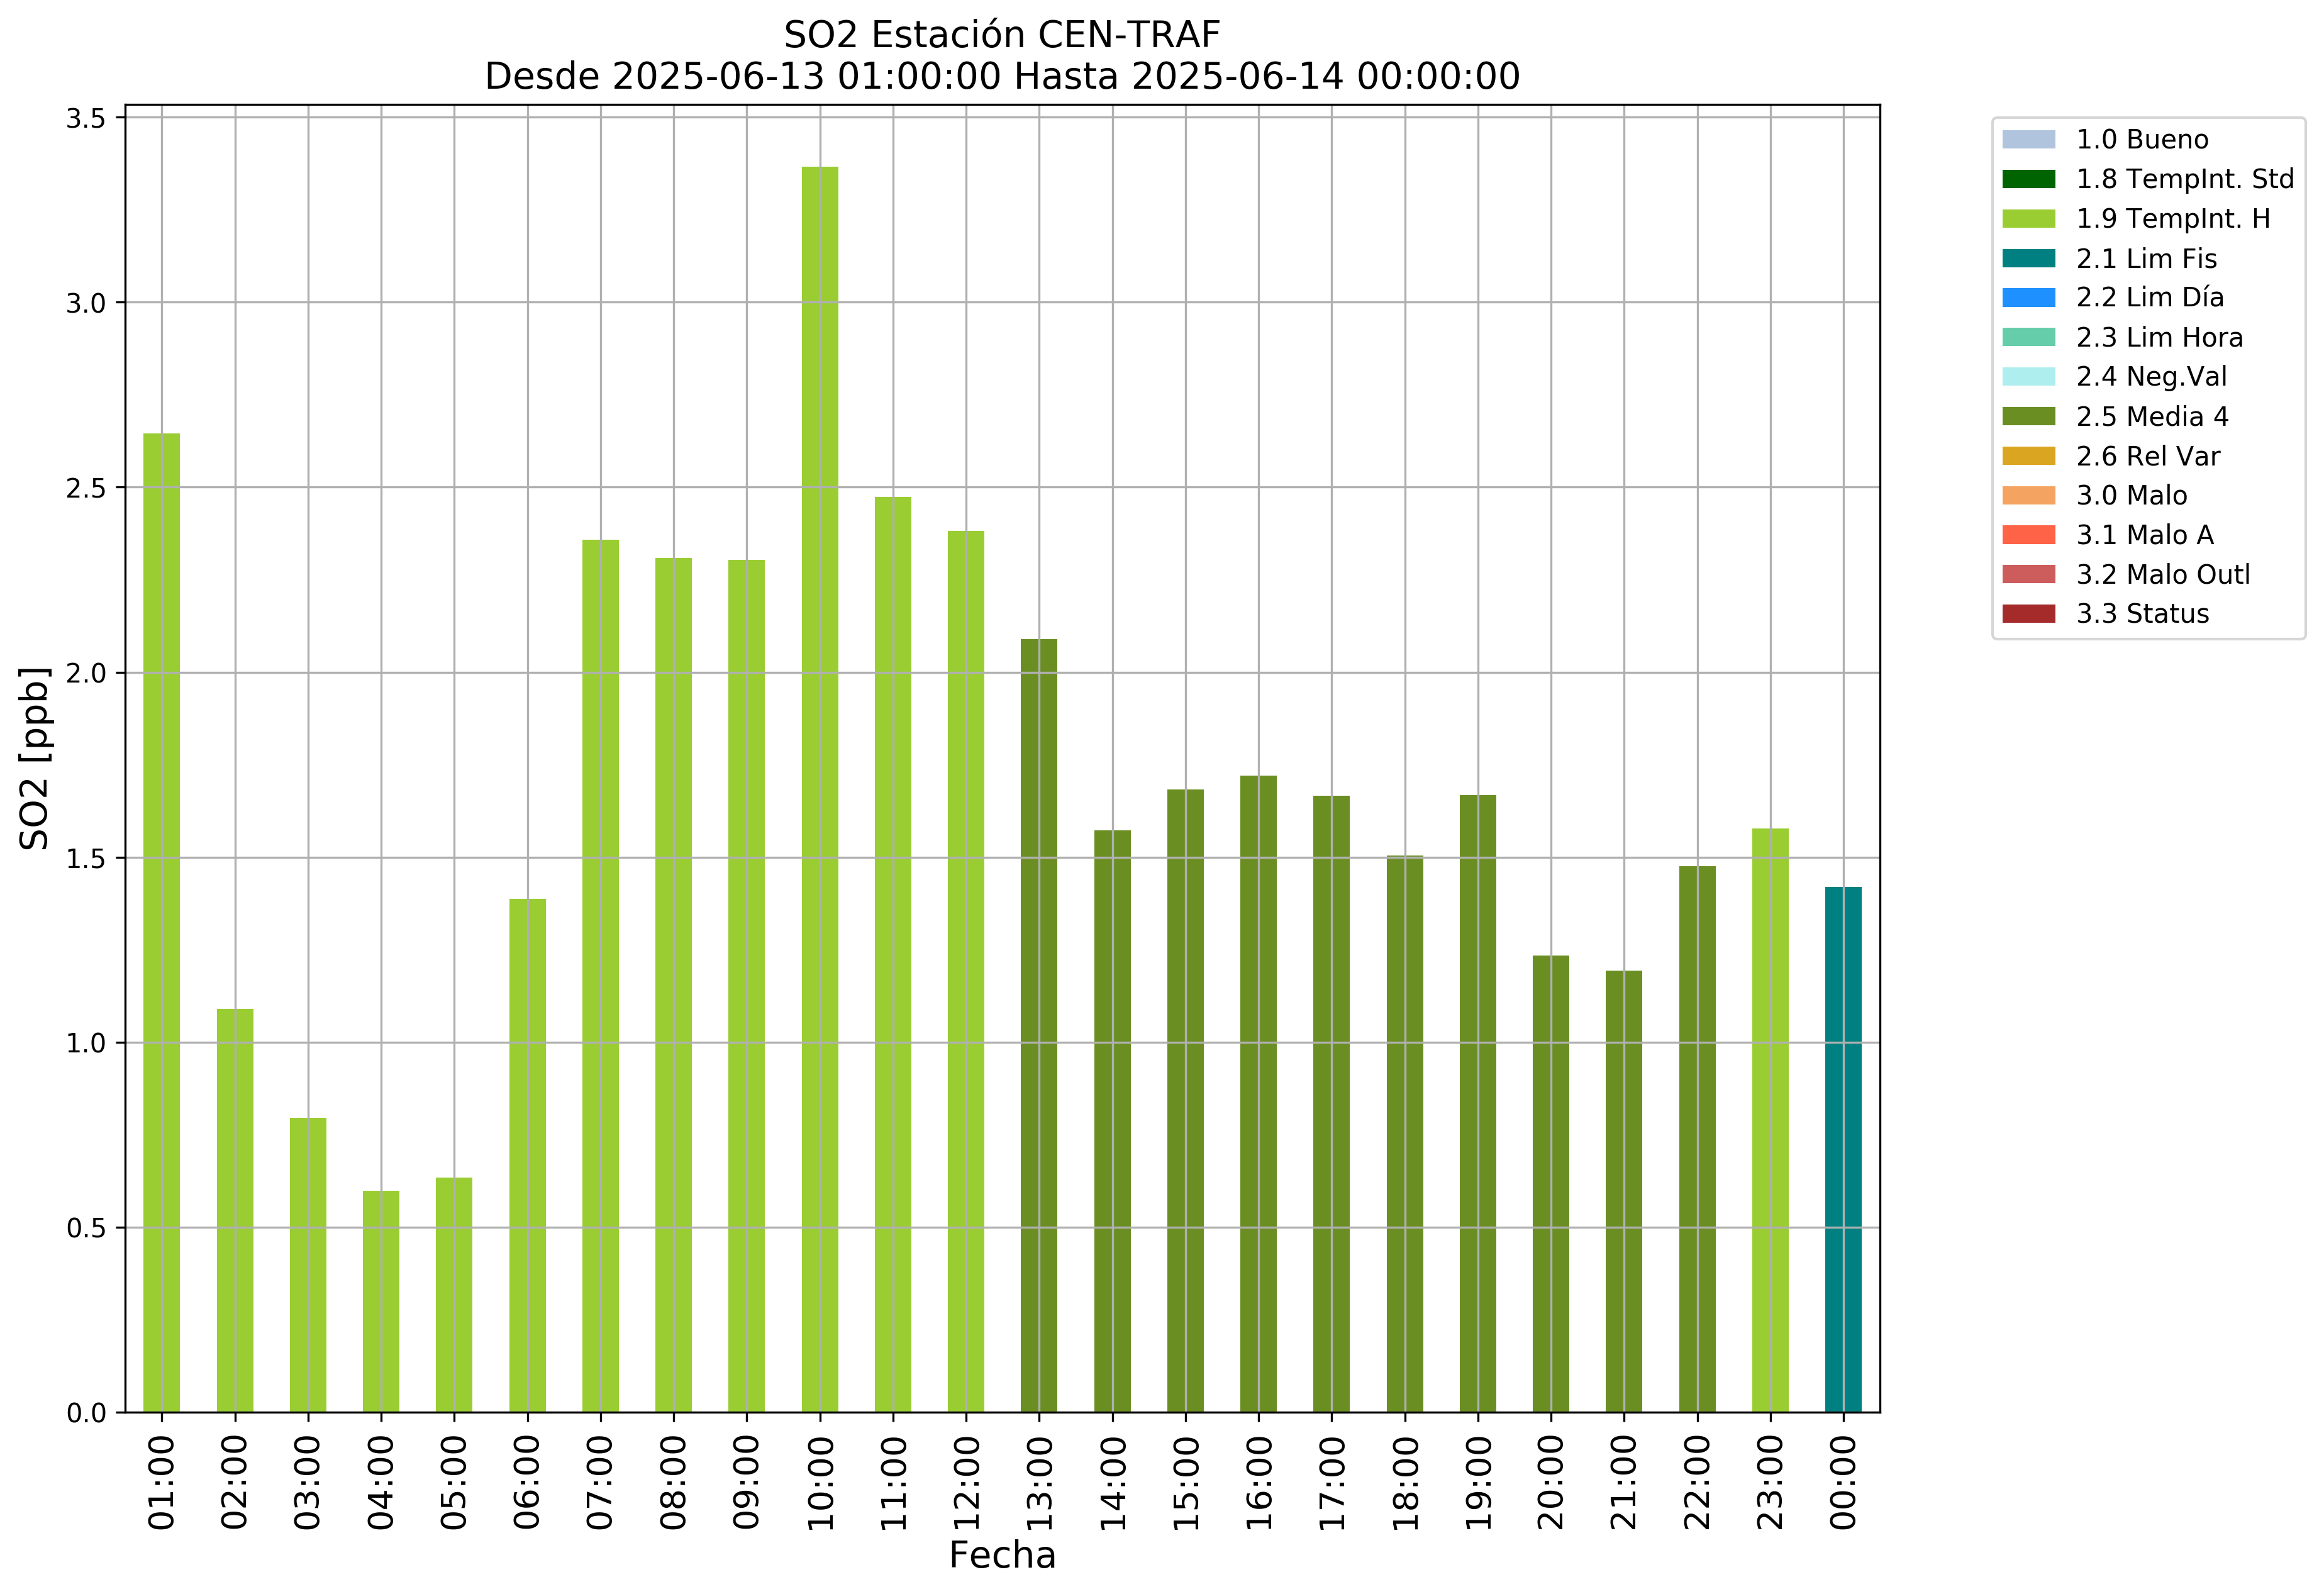Click the 2.5 Media 4 legend swatch
Screen dimensions: 2324x1594
[2028, 417]
